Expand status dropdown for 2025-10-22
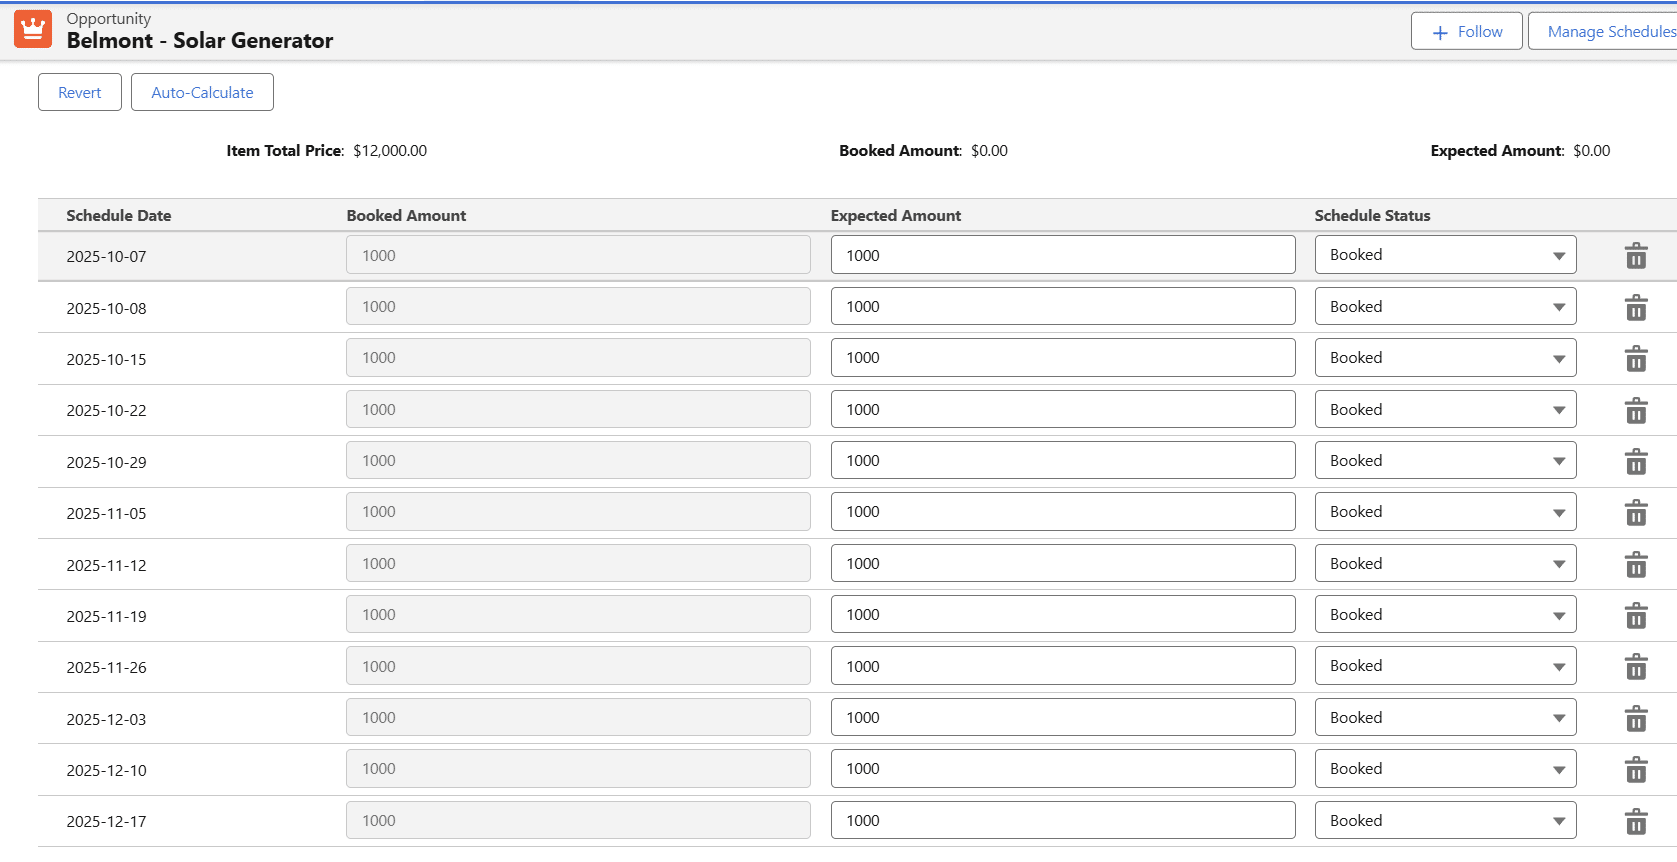 (x=1444, y=410)
